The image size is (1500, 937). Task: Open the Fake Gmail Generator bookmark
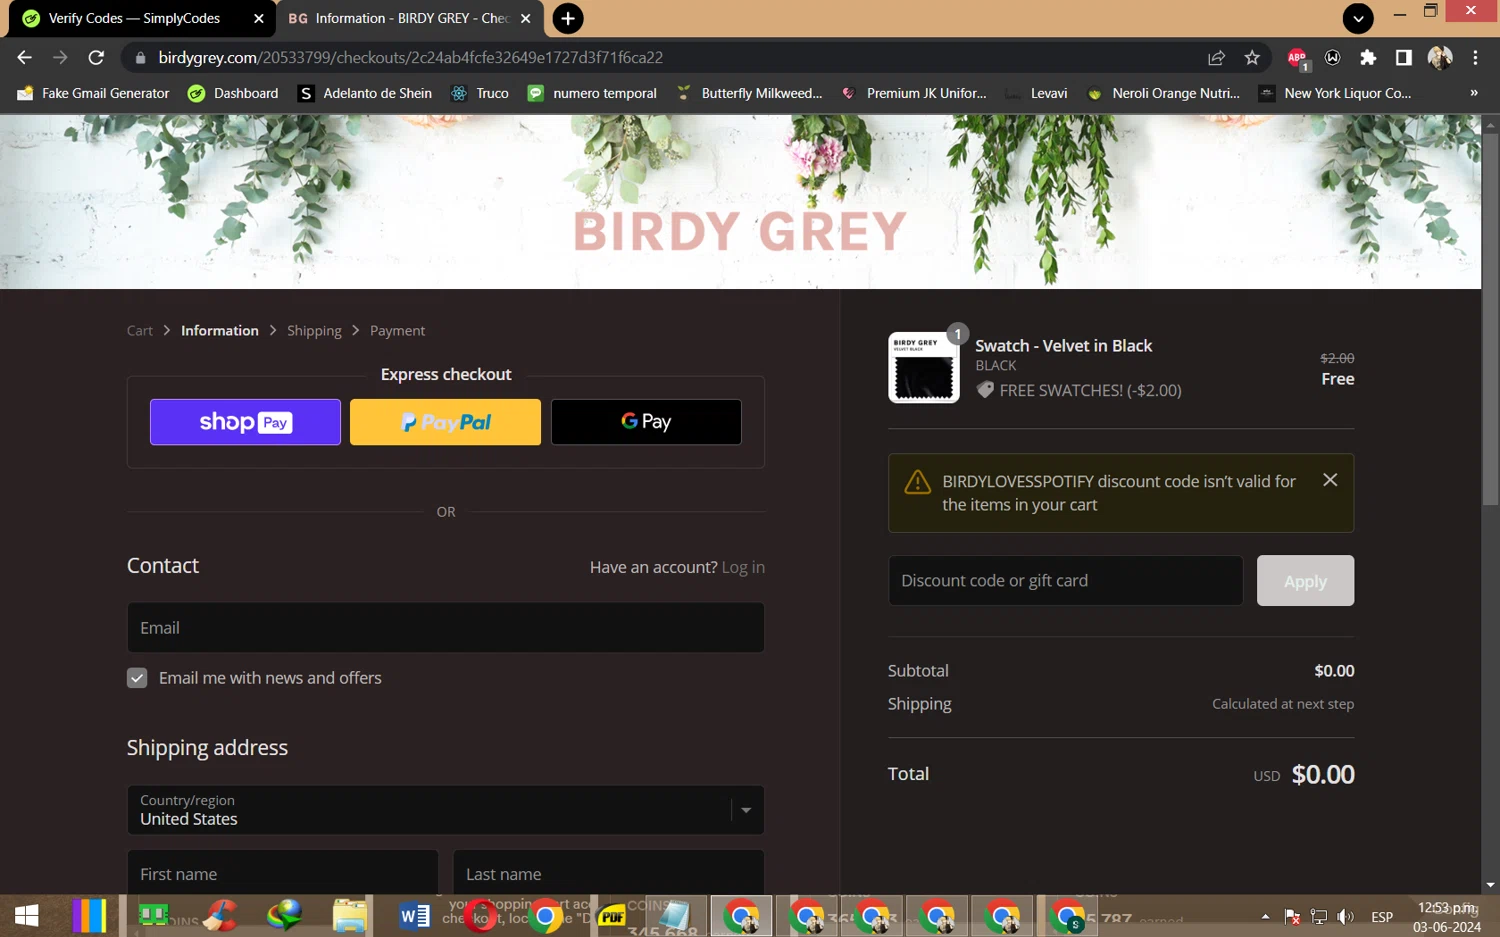[x=94, y=93]
